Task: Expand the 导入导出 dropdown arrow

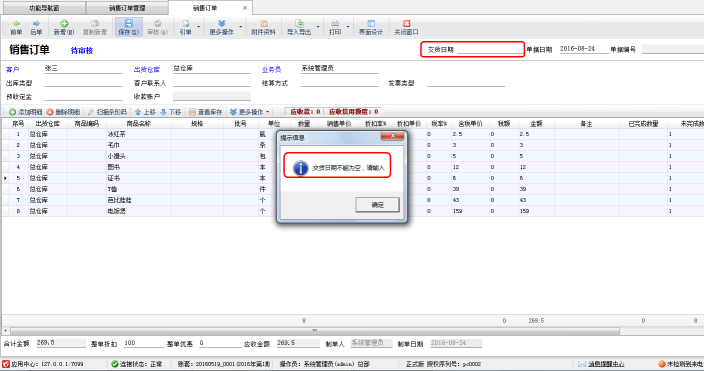Action: tap(318, 27)
